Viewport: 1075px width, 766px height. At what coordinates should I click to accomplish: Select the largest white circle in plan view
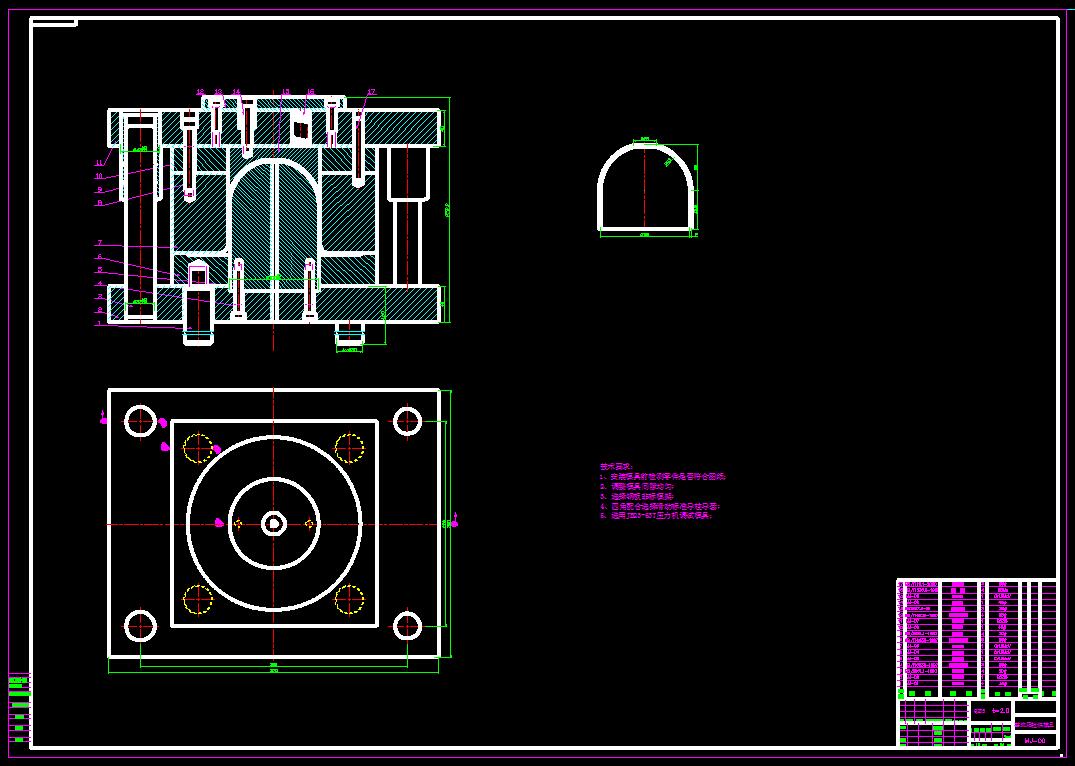coord(274,524)
